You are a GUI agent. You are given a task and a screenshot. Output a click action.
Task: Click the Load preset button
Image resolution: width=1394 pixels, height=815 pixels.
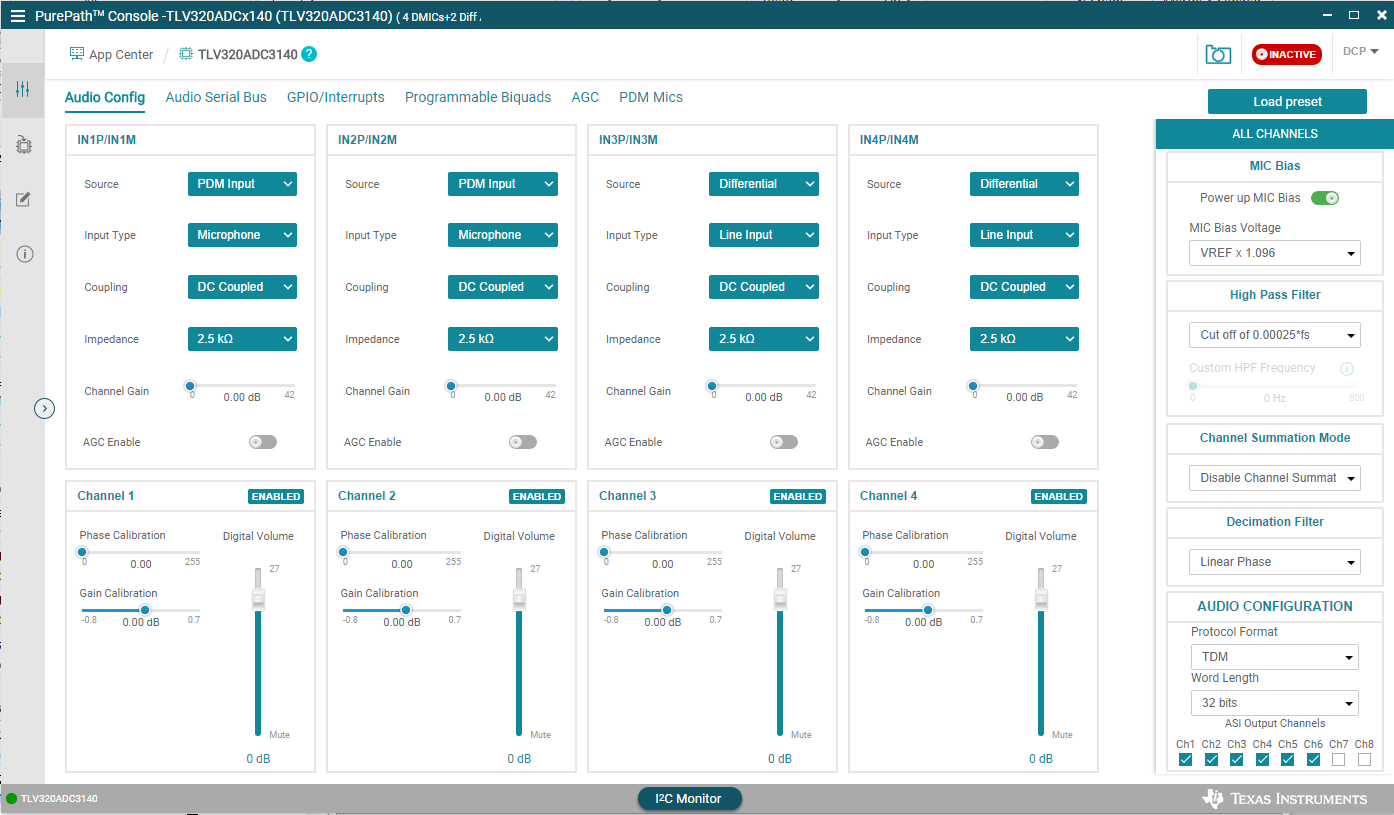pyautogui.click(x=1287, y=102)
